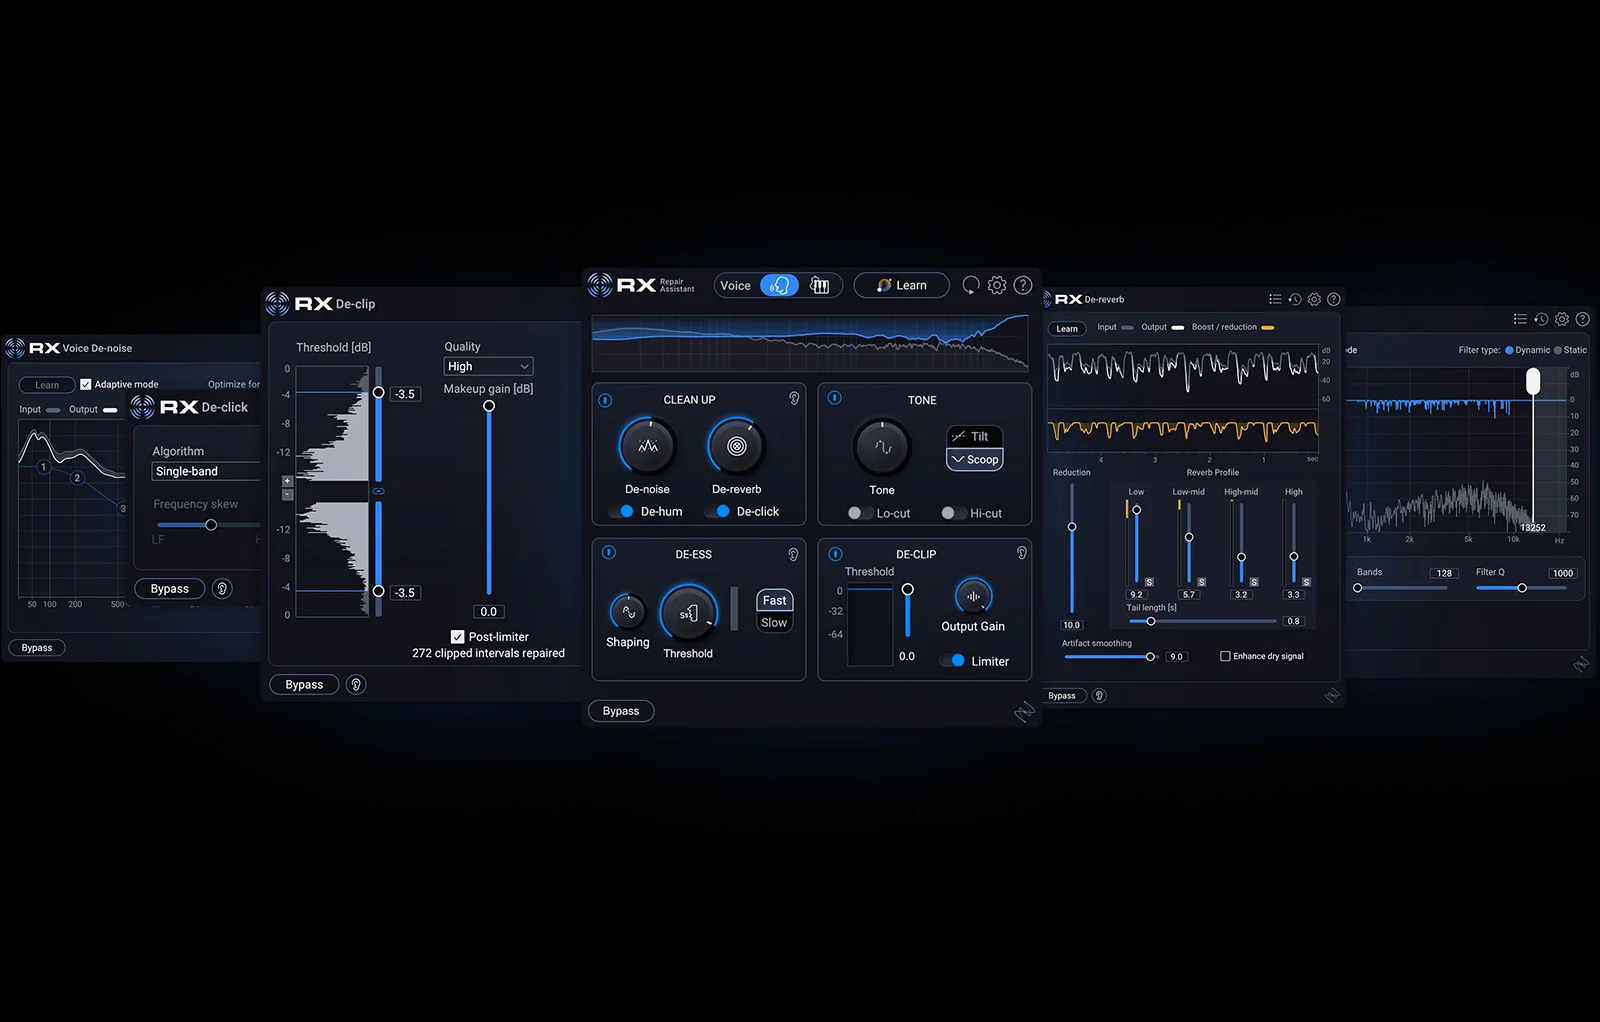1600x1022 pixels.
Task: Click the Artifact smoothing slider handle
Action: pyautogui.click(x=1150, y=657)
